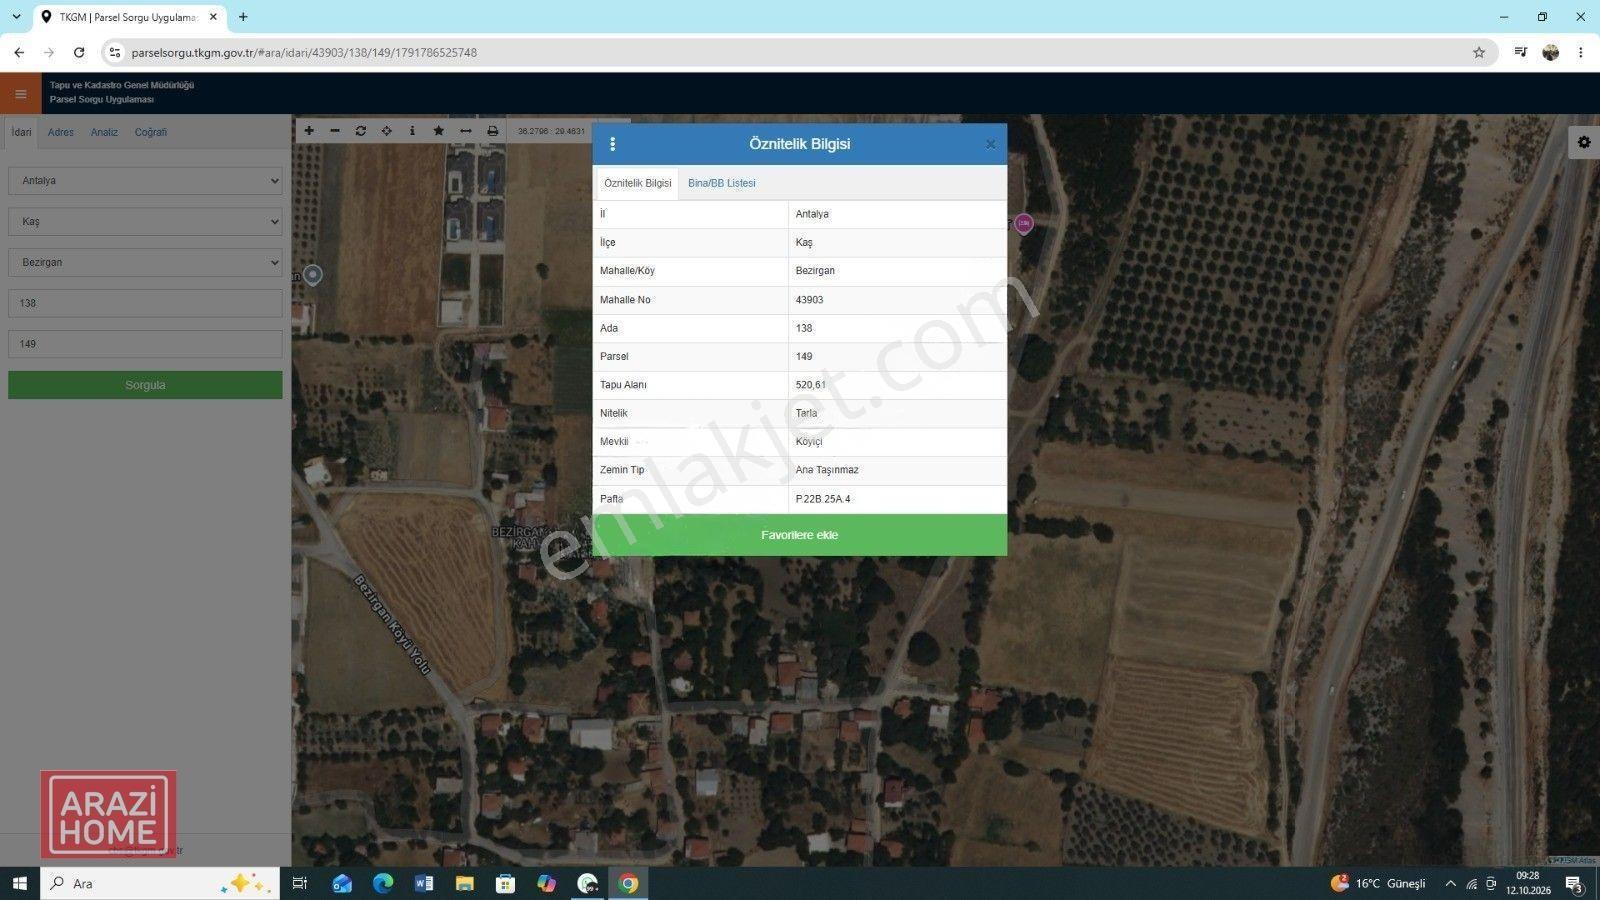Click the Windows Start button
This screenshot has width=1600, height=900.
coord(19,883)
